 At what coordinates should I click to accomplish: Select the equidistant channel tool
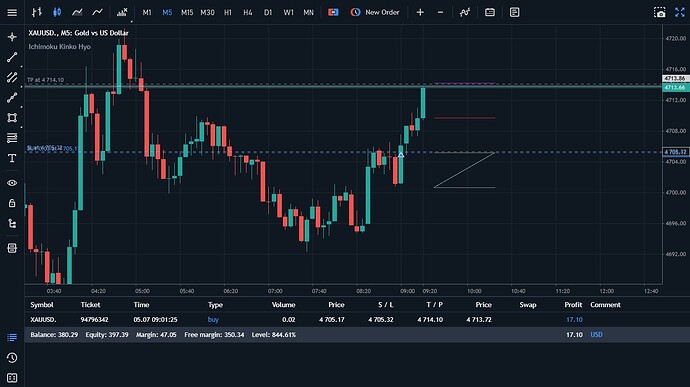coord(12,77)
